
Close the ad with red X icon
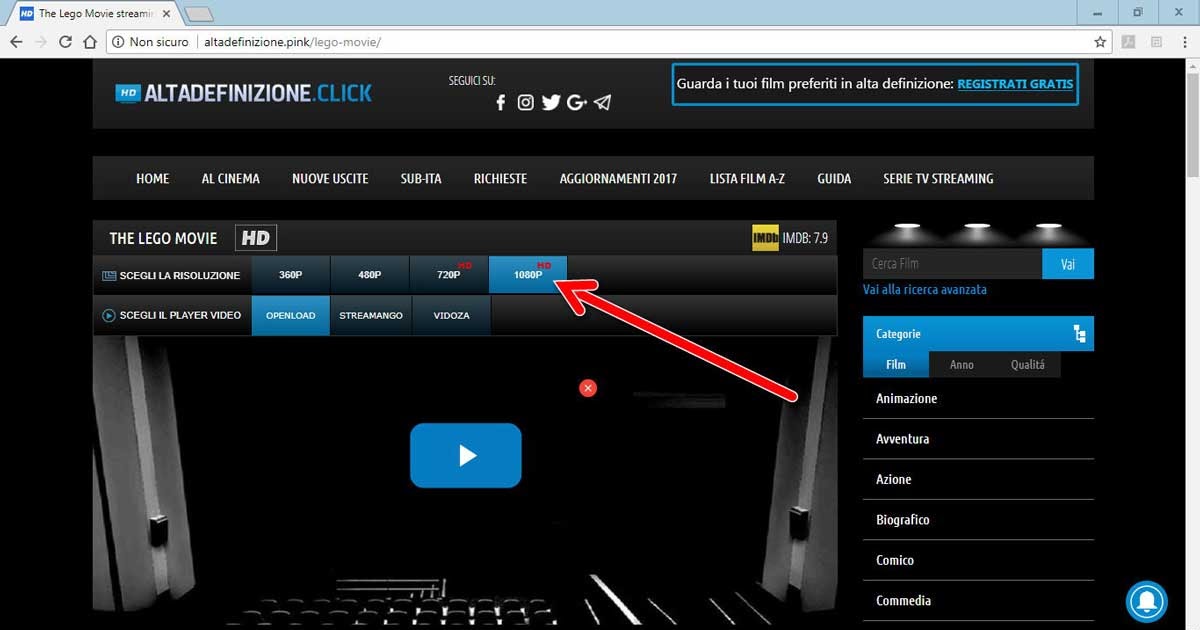[588, 387]
